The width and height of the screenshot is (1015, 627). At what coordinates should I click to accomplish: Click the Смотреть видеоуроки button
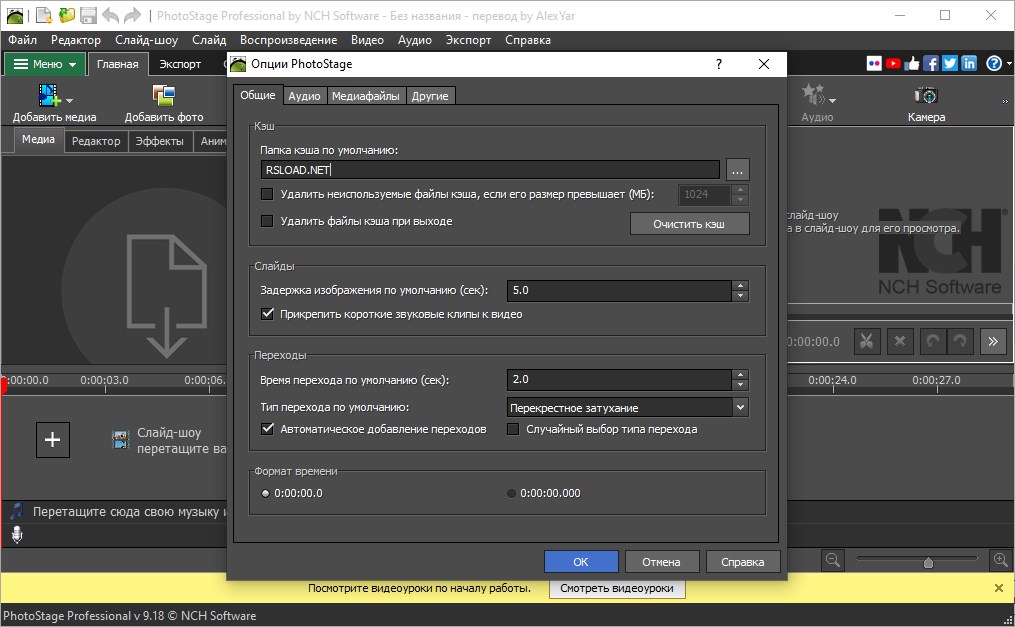click(x=616, y=588)
